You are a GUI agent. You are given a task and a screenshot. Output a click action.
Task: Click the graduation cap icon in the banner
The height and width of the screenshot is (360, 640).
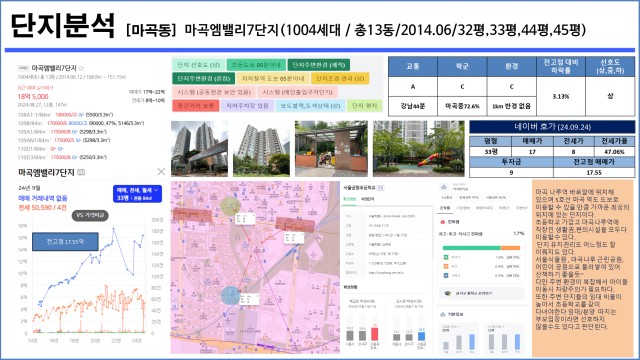[448, 293]
